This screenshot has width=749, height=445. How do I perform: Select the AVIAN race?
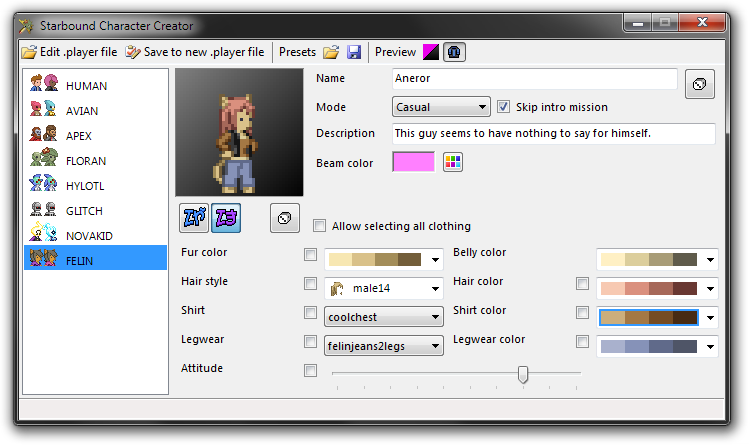96,111
